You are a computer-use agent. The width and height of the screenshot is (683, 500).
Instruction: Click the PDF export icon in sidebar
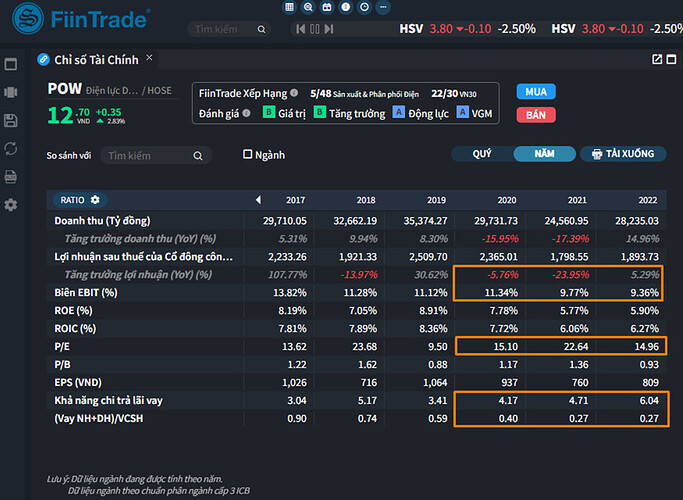point(11,177)
